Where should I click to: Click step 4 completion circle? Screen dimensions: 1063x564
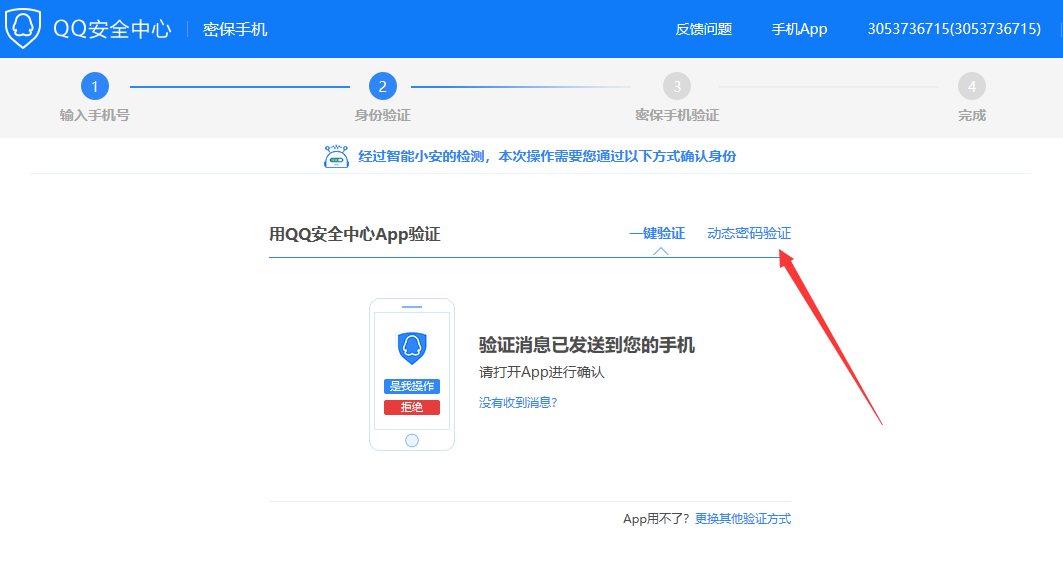971,86
